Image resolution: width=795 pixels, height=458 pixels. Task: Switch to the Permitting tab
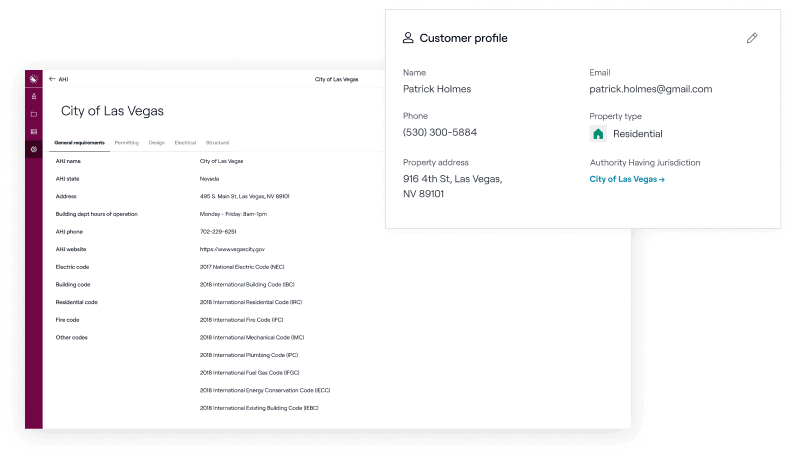pos(127,143)
